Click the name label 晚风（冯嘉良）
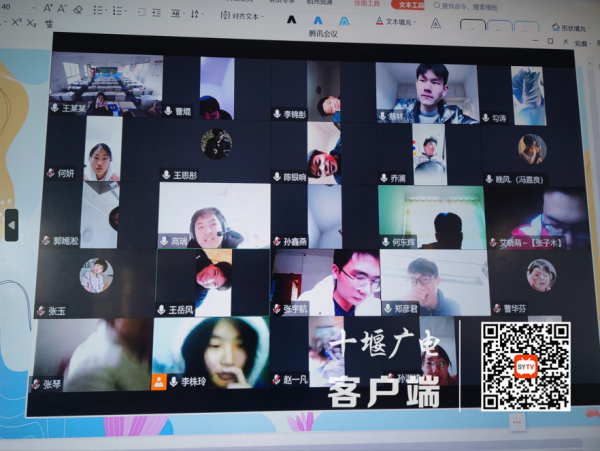The width and height of the screenshot is (600, 451). pyautogui.click(x=519, y=179)
